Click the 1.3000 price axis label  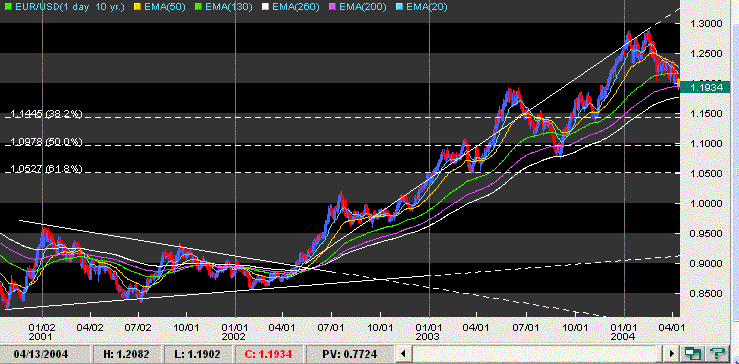(706, 24)
